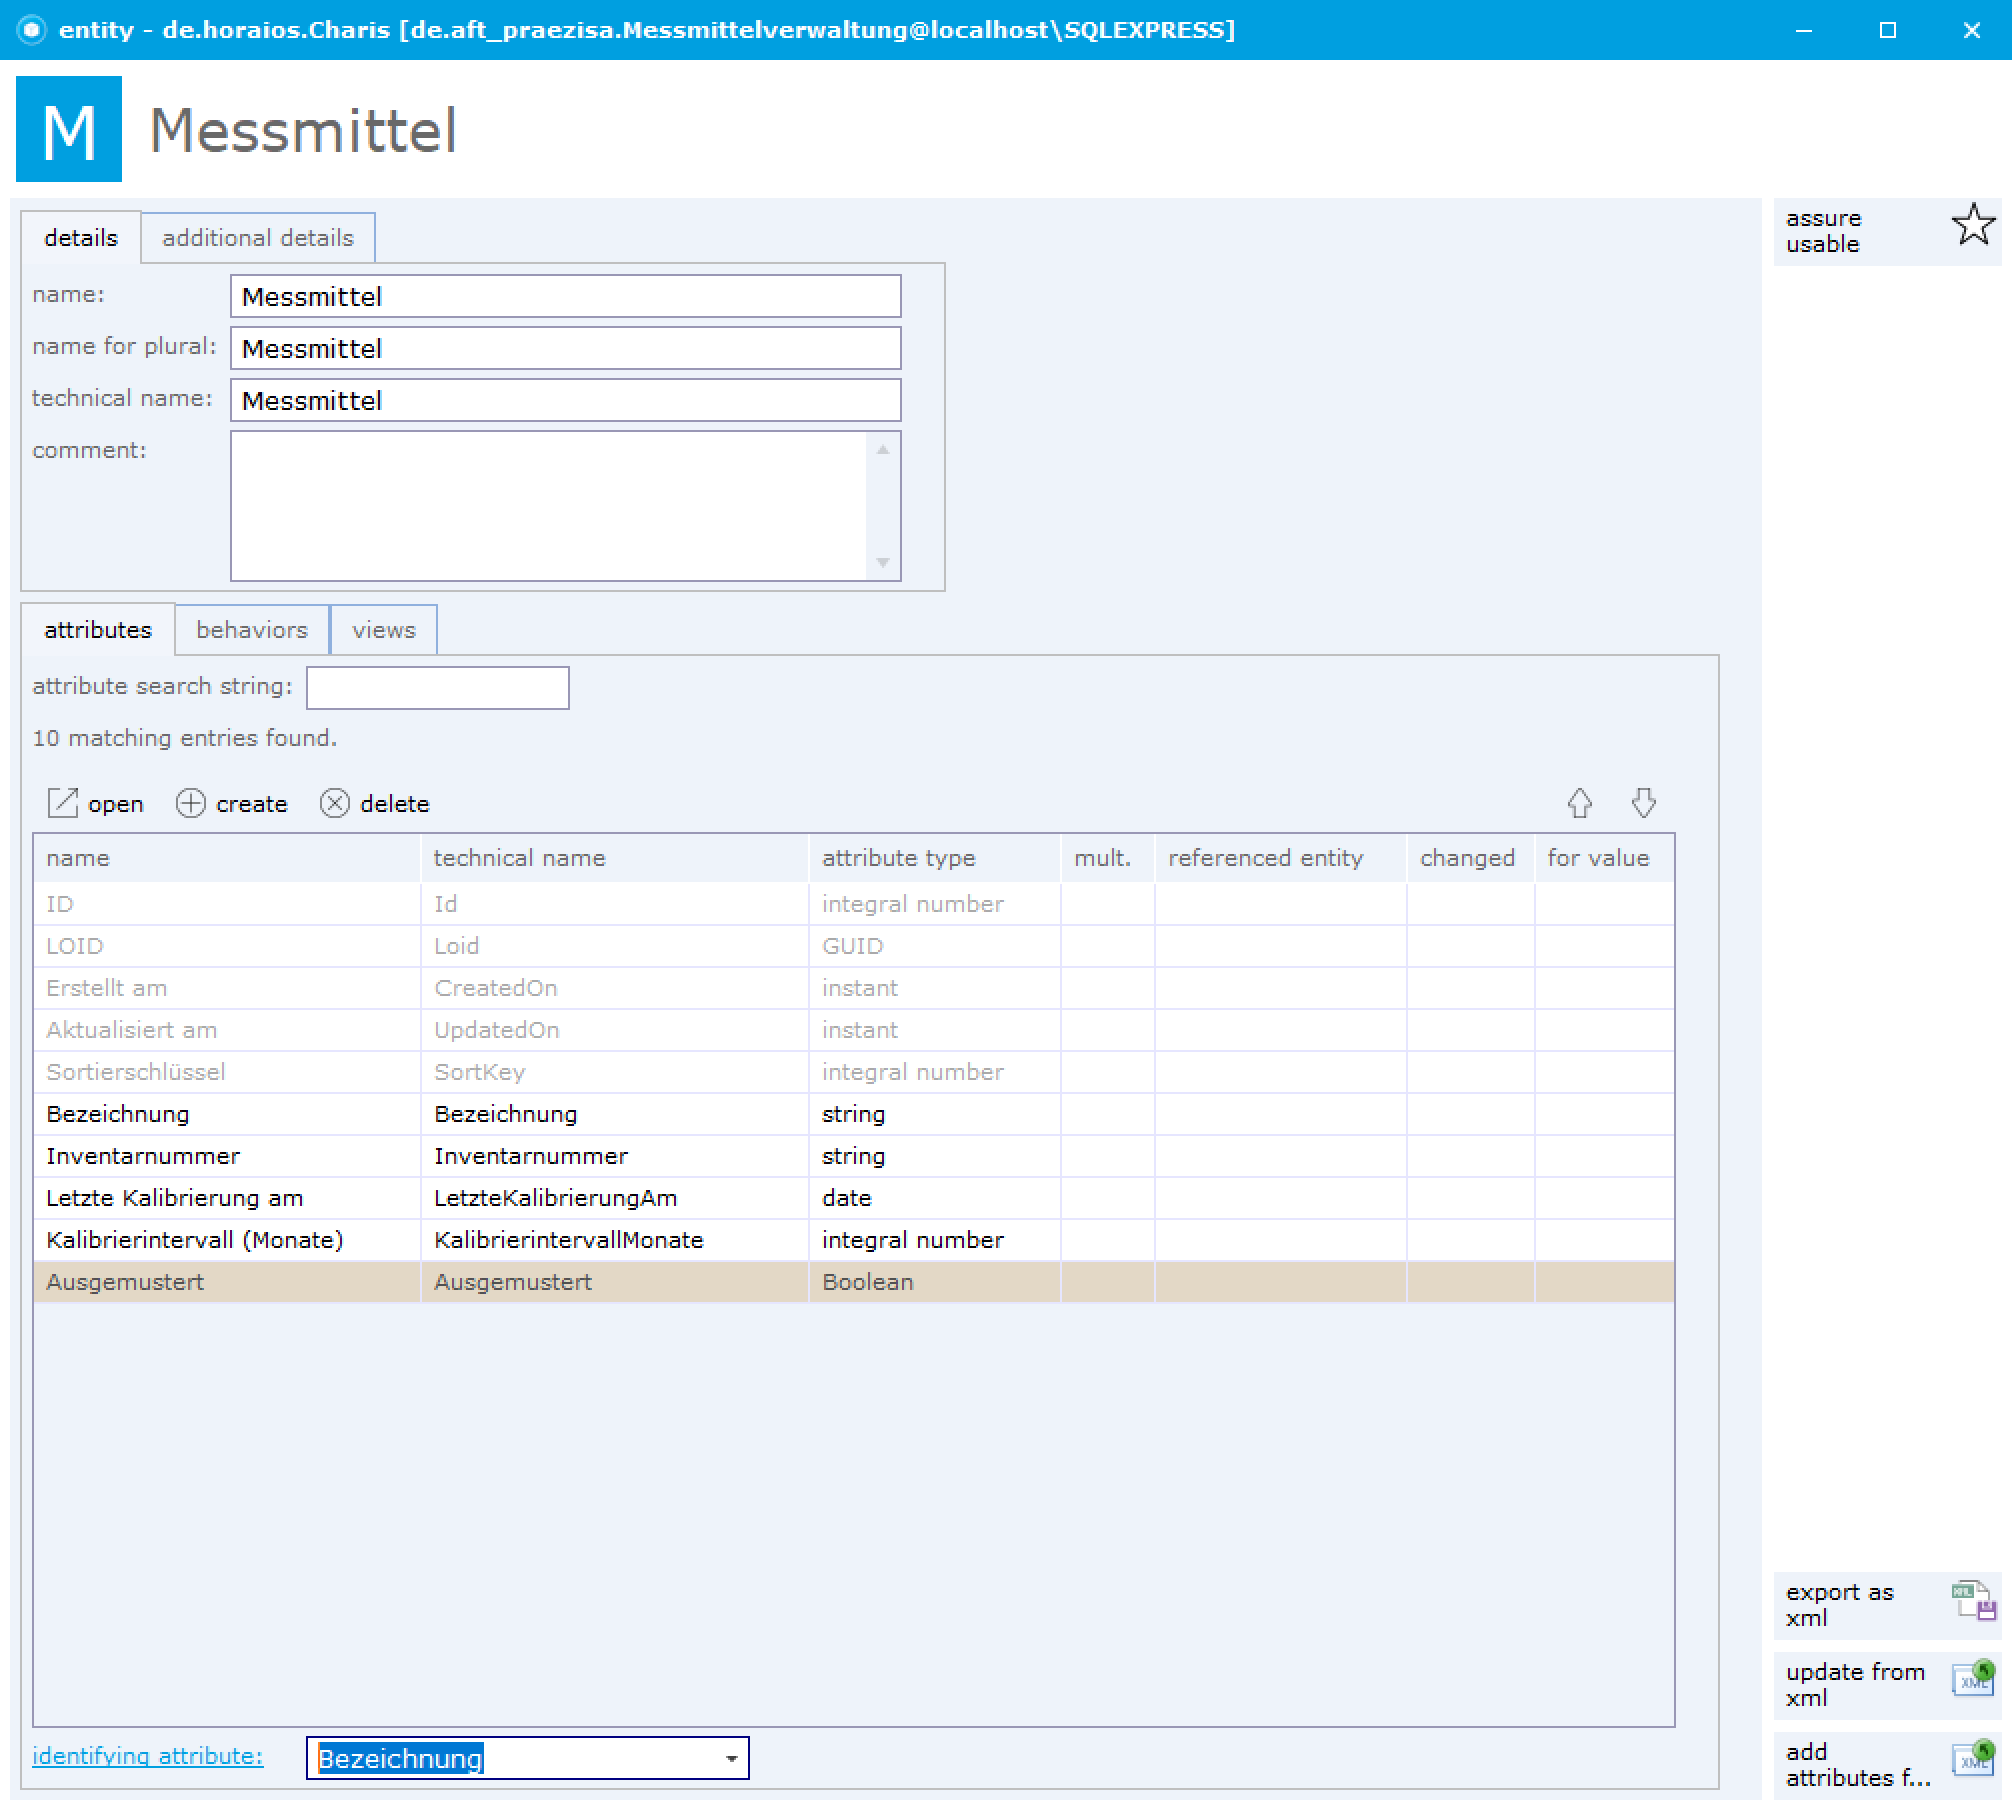Sort by attribute type column header
This screenshot has height=1810, width=2012.
tap(935, 858)
